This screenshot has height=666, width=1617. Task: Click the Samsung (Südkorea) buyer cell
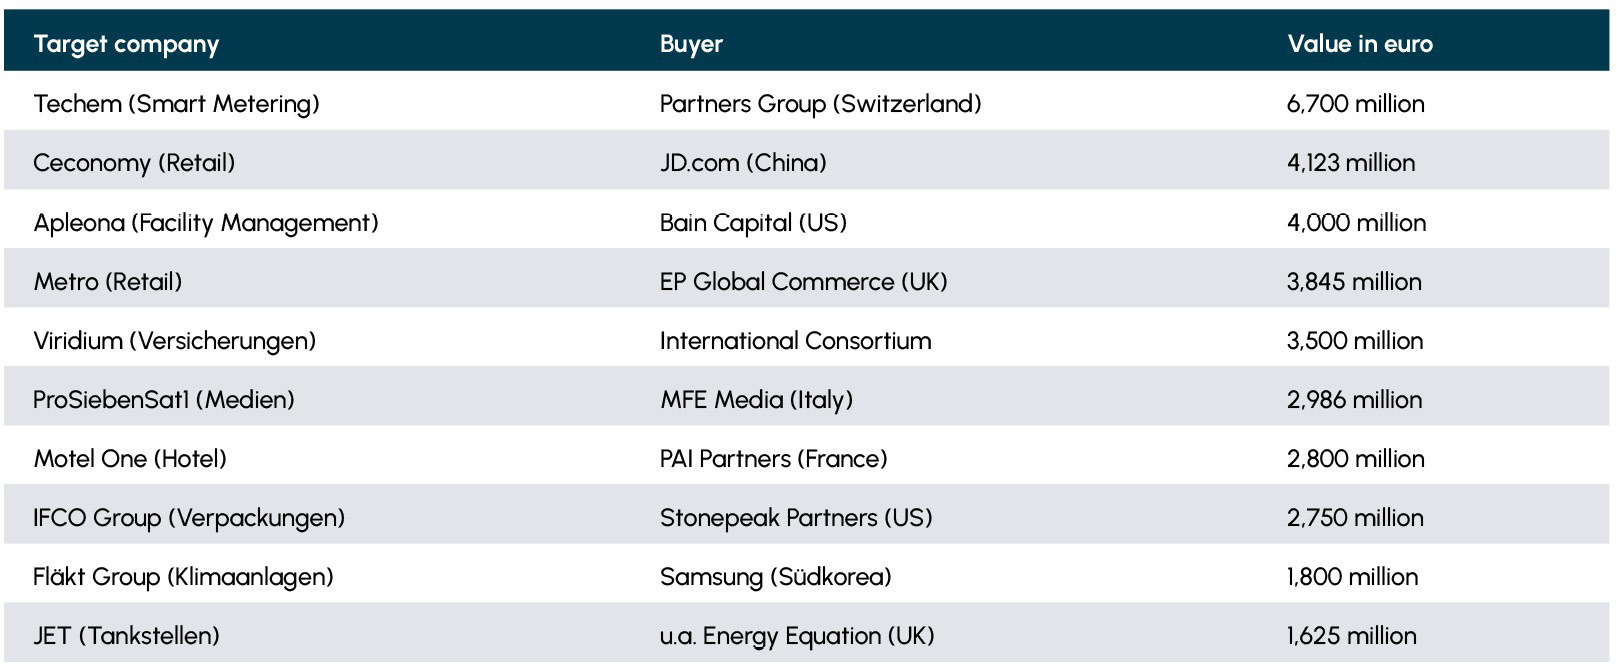[x=775, y=577]
